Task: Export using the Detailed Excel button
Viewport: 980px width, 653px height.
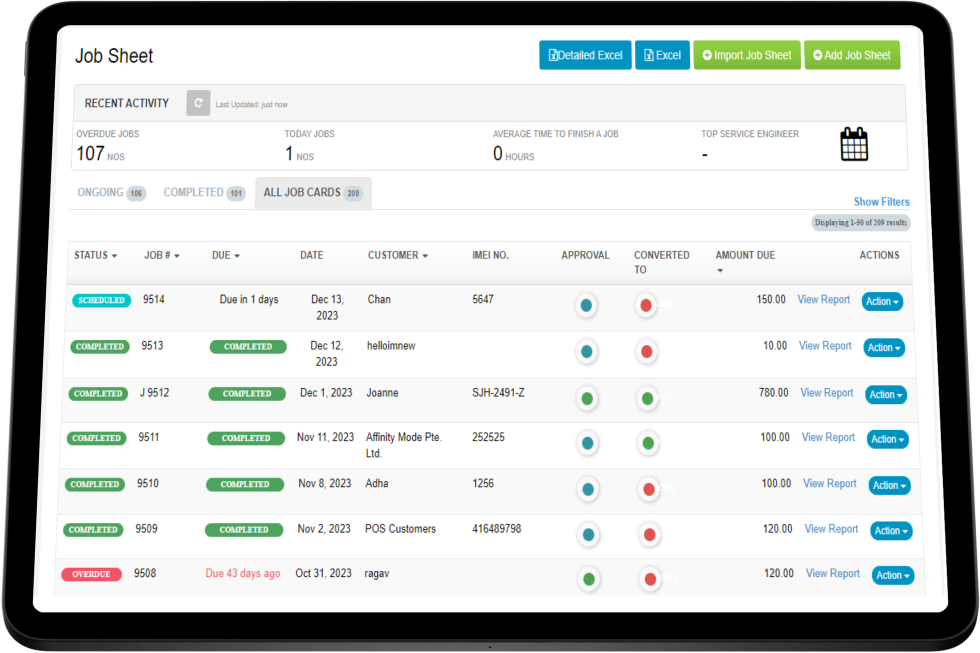Action: tap(585, 55)
